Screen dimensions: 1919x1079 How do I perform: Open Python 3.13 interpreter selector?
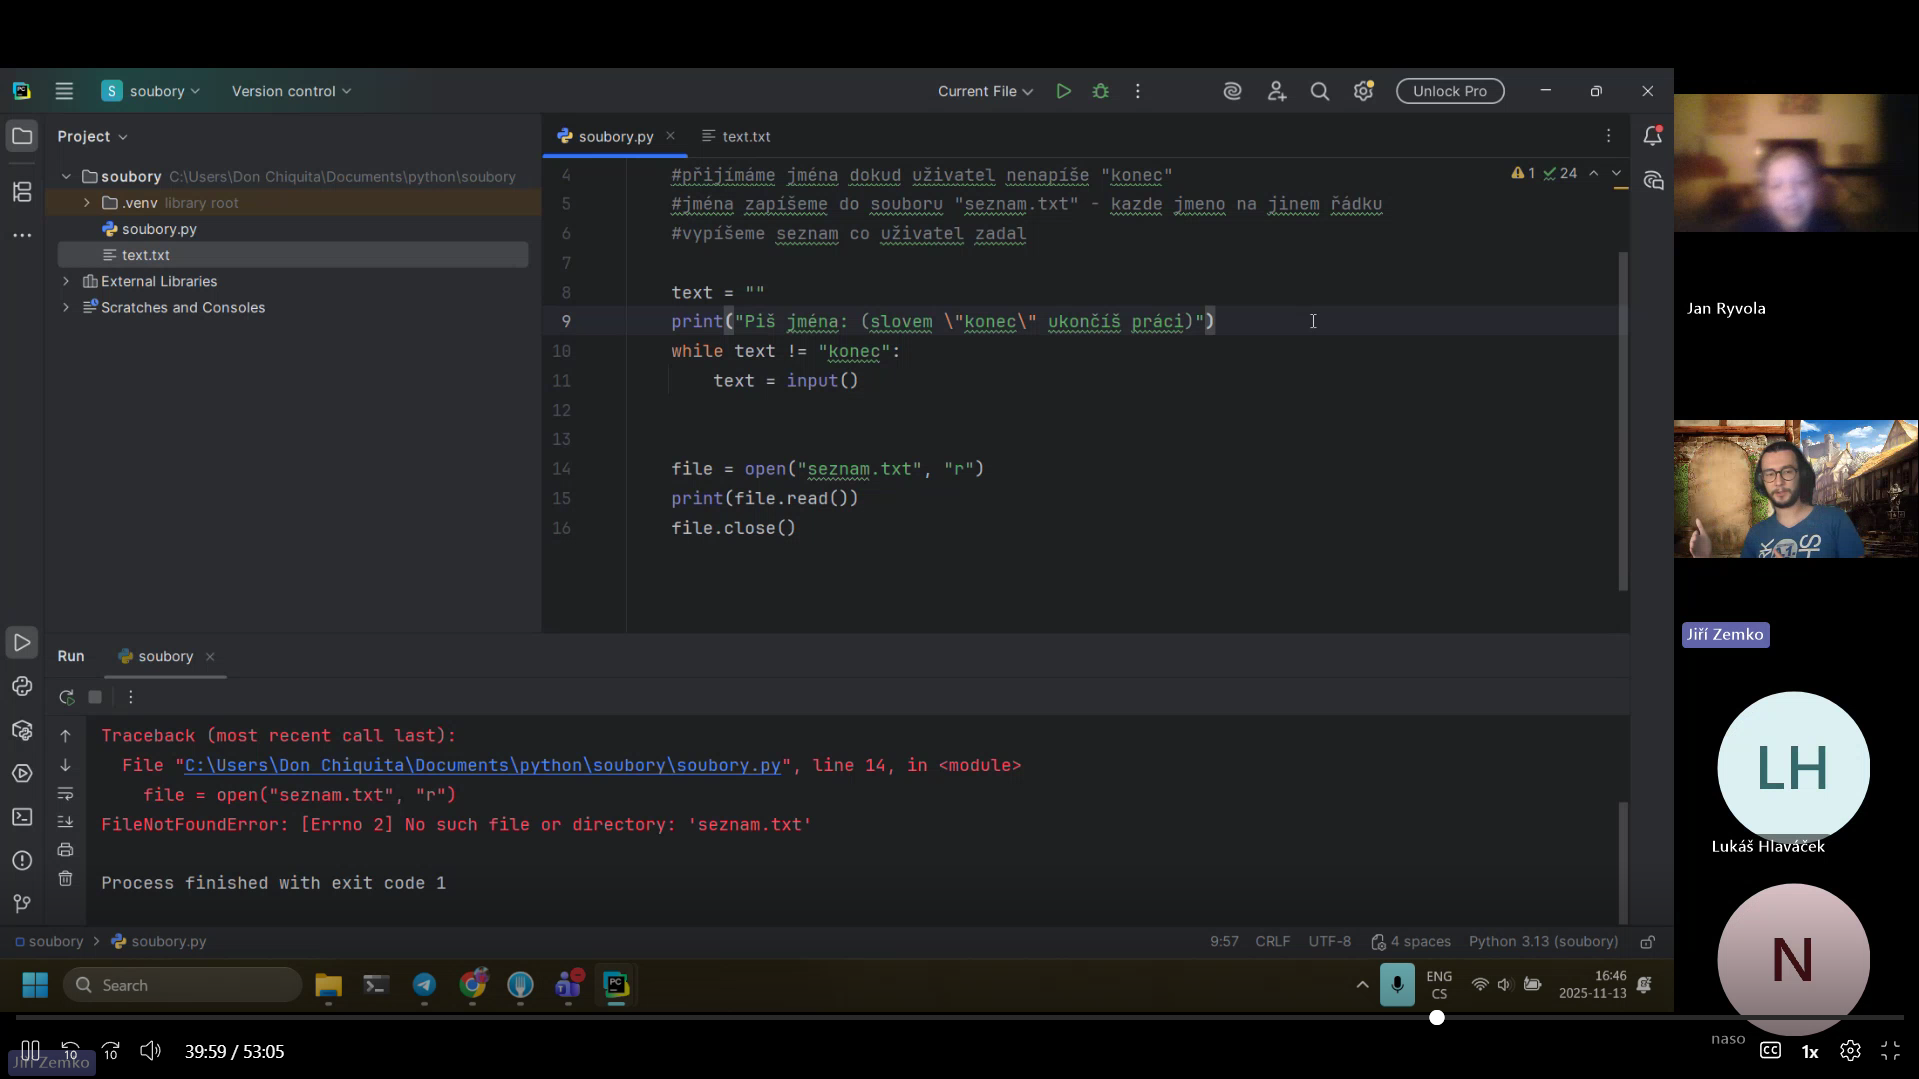[1543, 942]
